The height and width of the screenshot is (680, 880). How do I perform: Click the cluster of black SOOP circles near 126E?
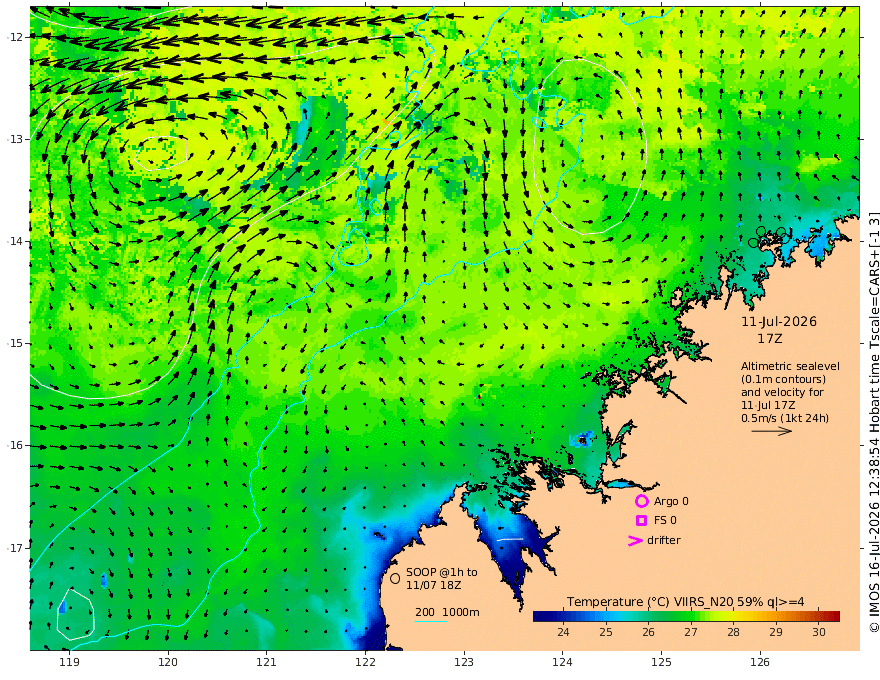click(769, 237)
